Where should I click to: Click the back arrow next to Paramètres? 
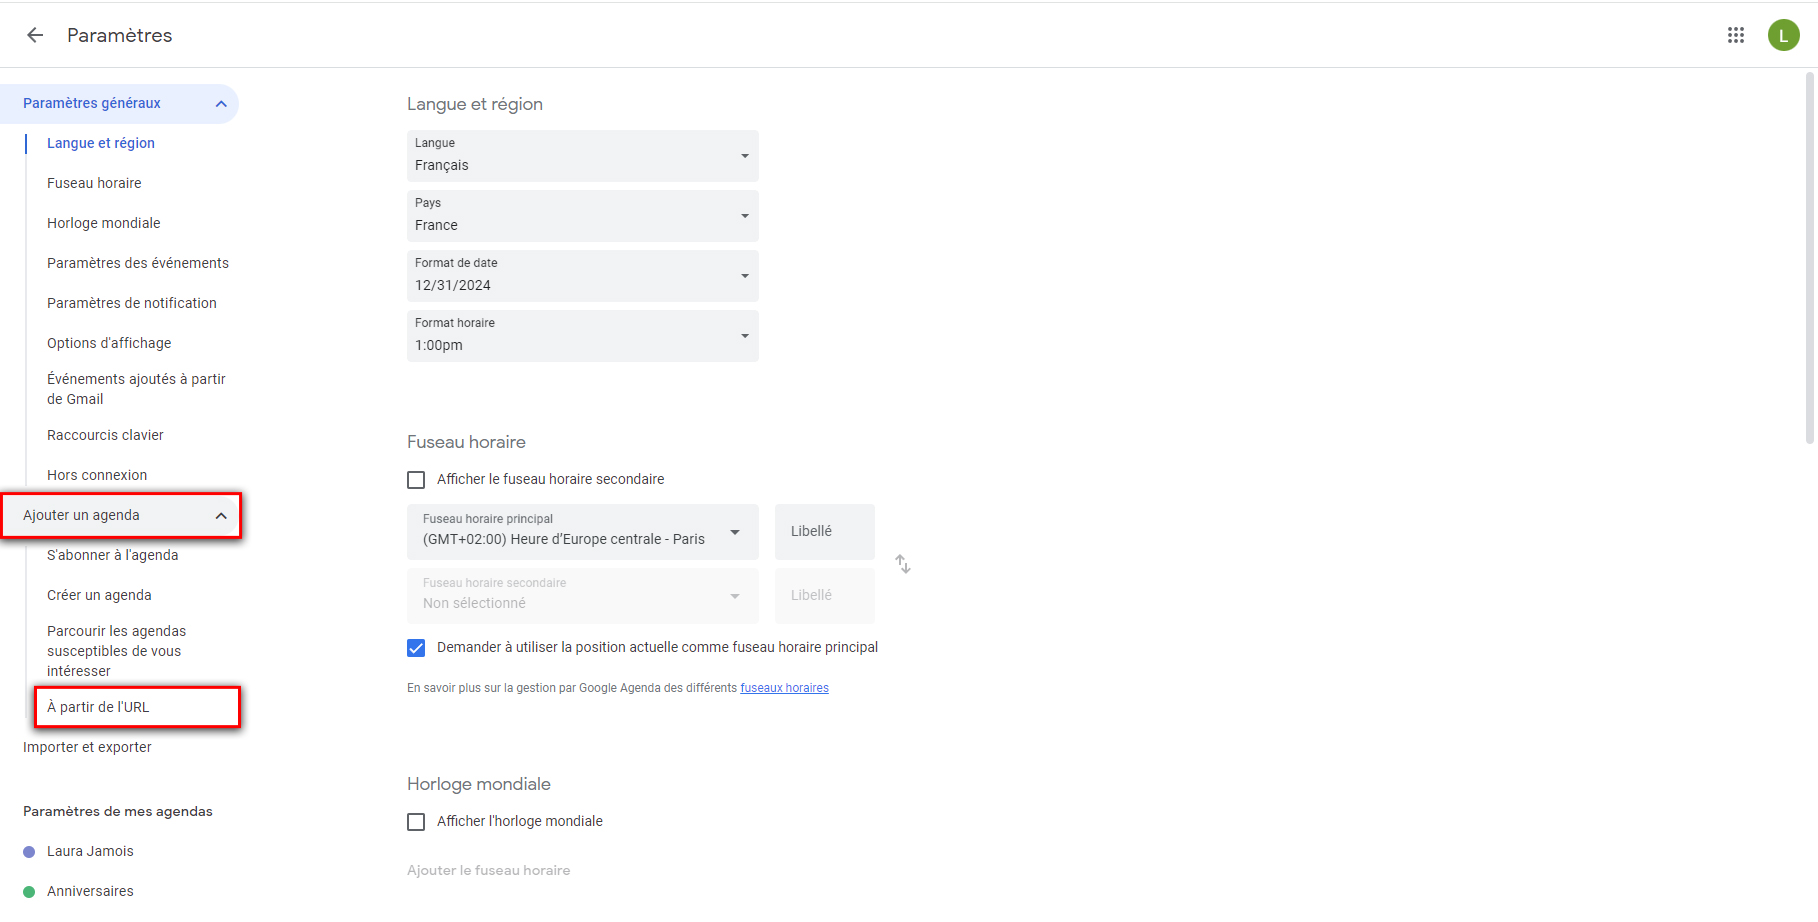[x=35, y=35]
